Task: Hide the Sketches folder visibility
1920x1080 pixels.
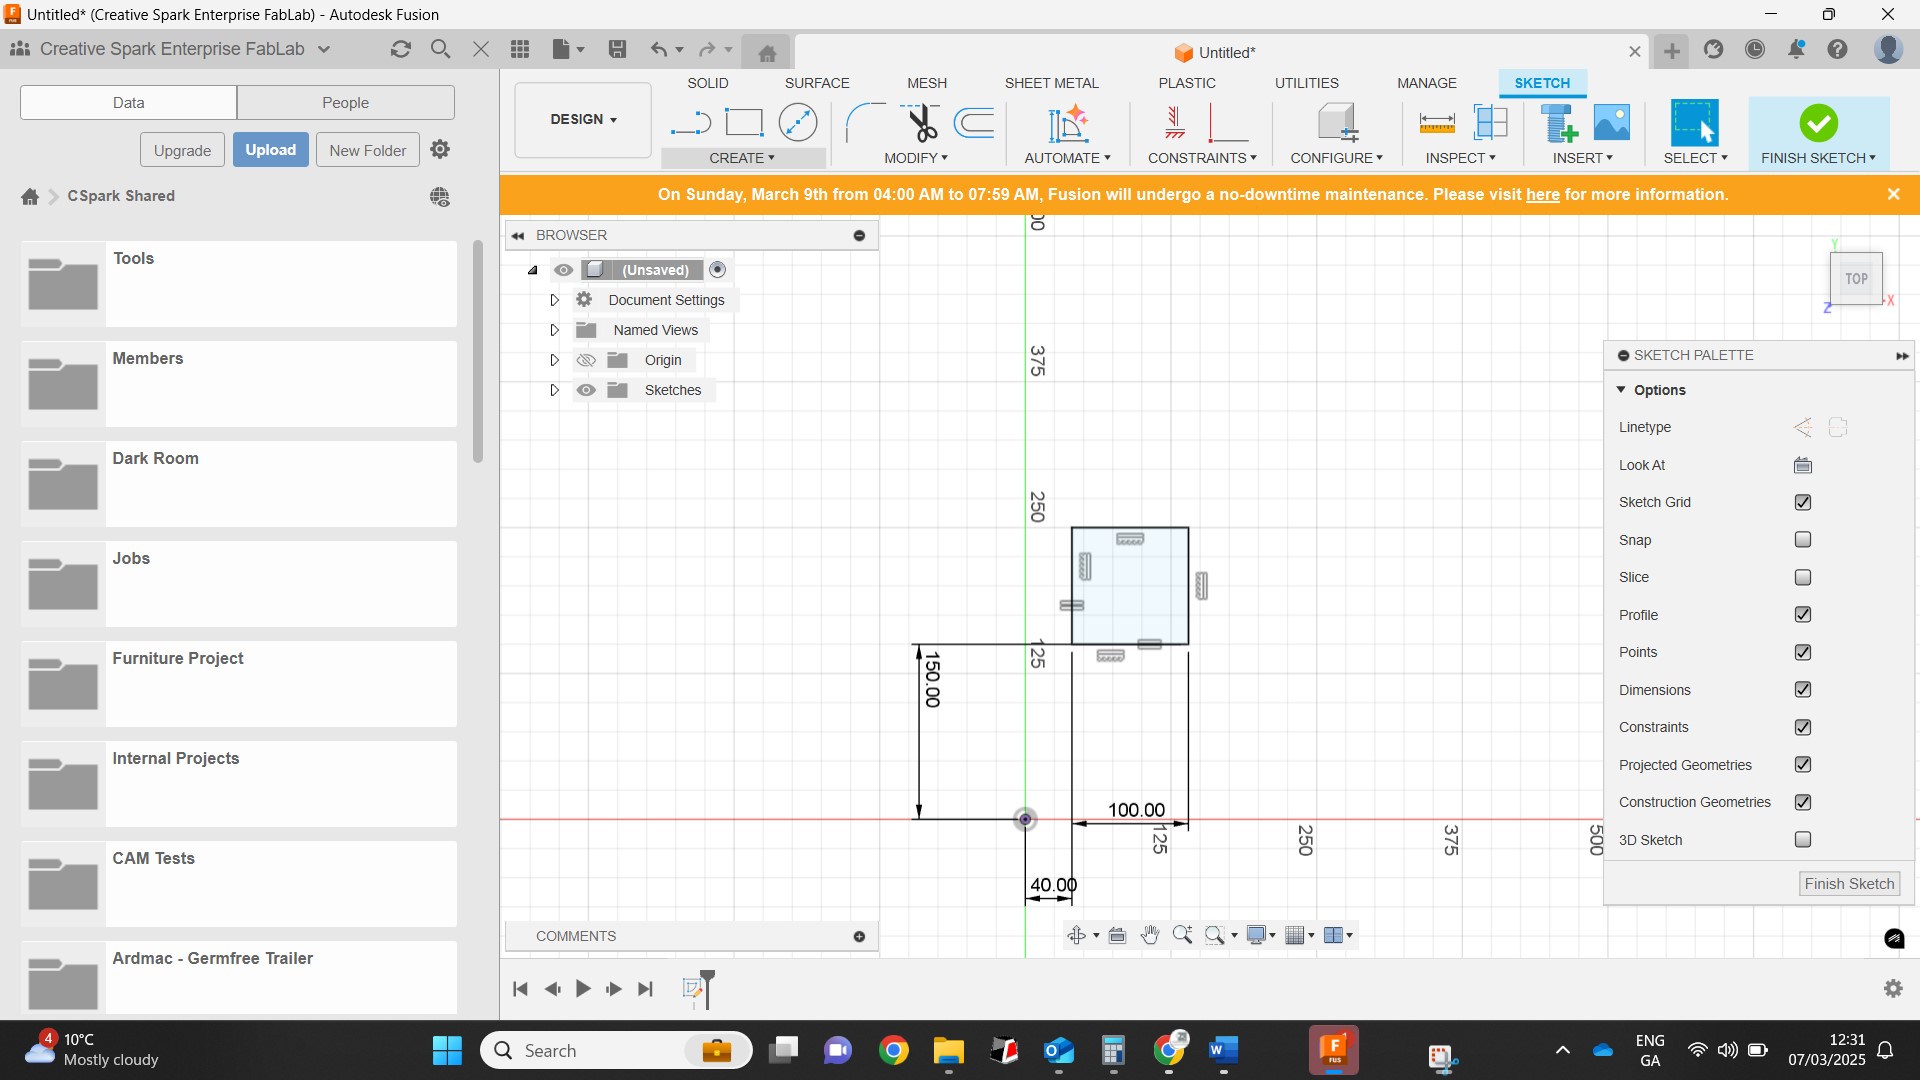Action: pyautogui.click(x=586, y=390)
